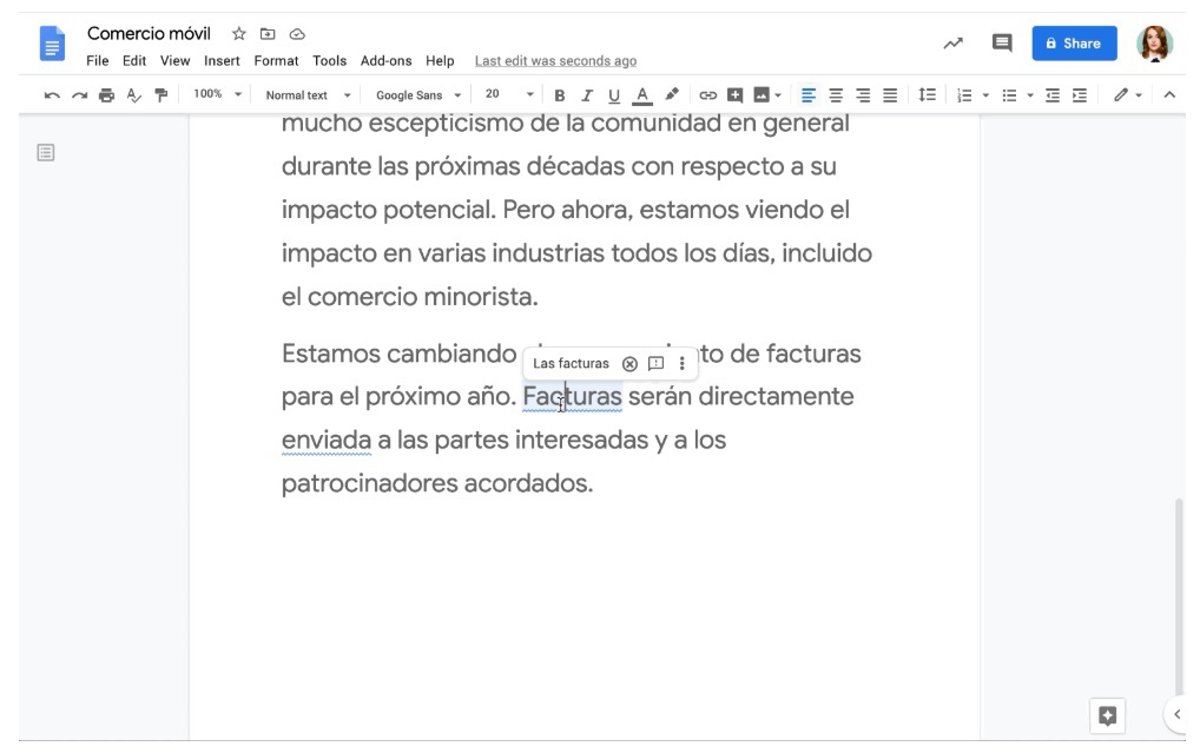
Task: Toggle bold formatting
Action: [560, 95]
